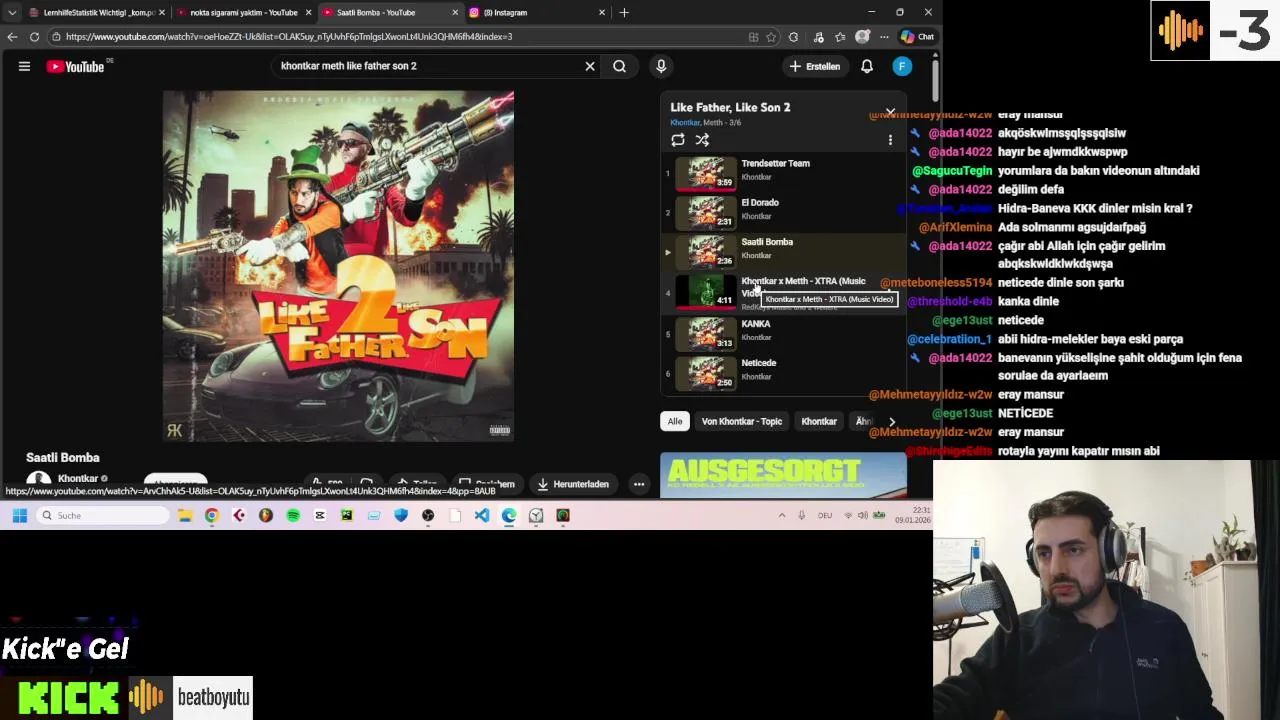The image size is (1280, 720).
Task: Open PyCharm from the taskbar
Action: 347,515
